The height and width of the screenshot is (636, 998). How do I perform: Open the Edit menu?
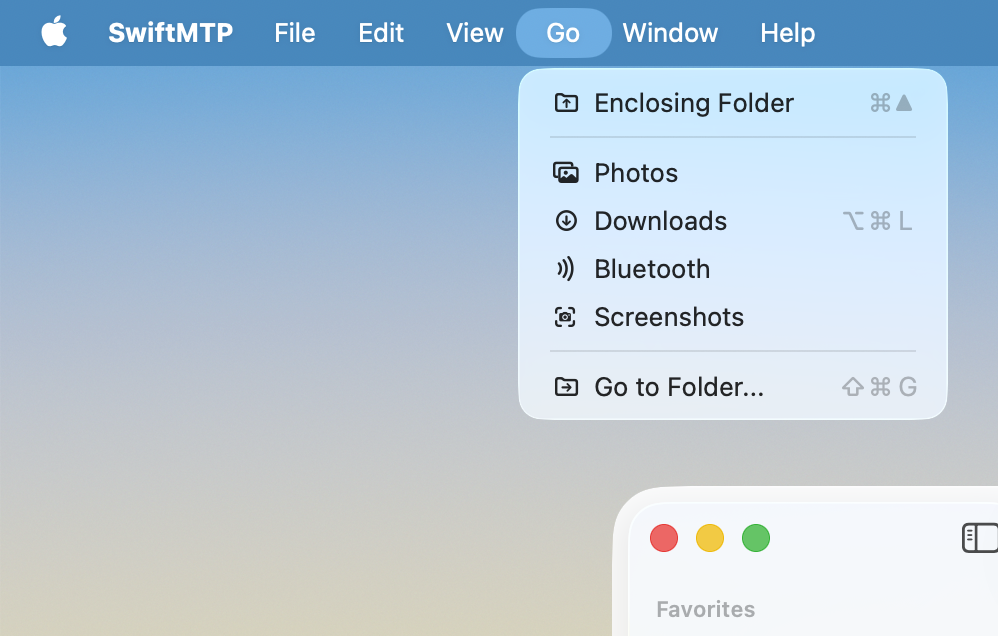381,32
